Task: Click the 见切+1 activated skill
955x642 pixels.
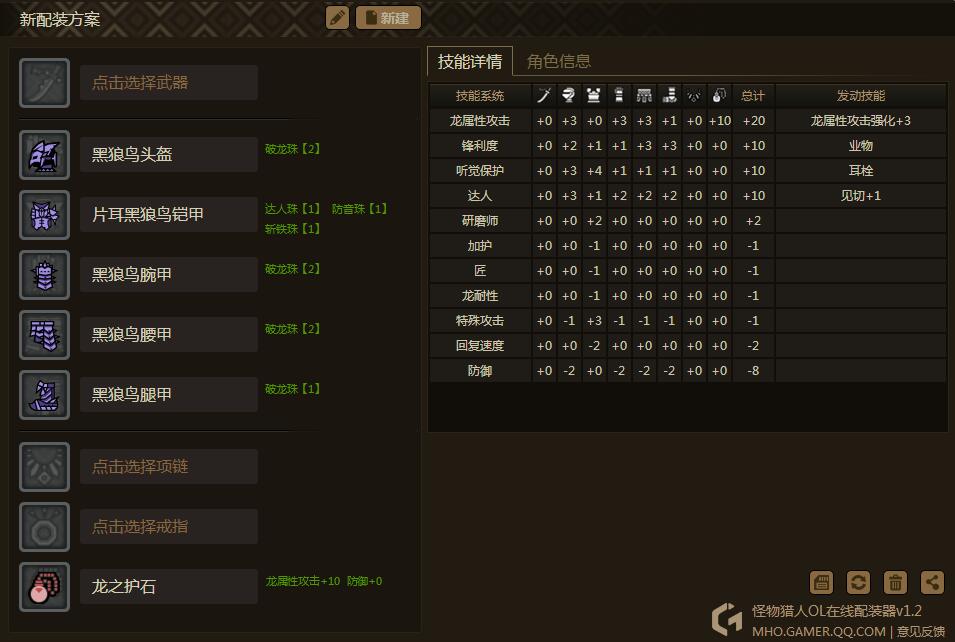Action: (861, 196)
